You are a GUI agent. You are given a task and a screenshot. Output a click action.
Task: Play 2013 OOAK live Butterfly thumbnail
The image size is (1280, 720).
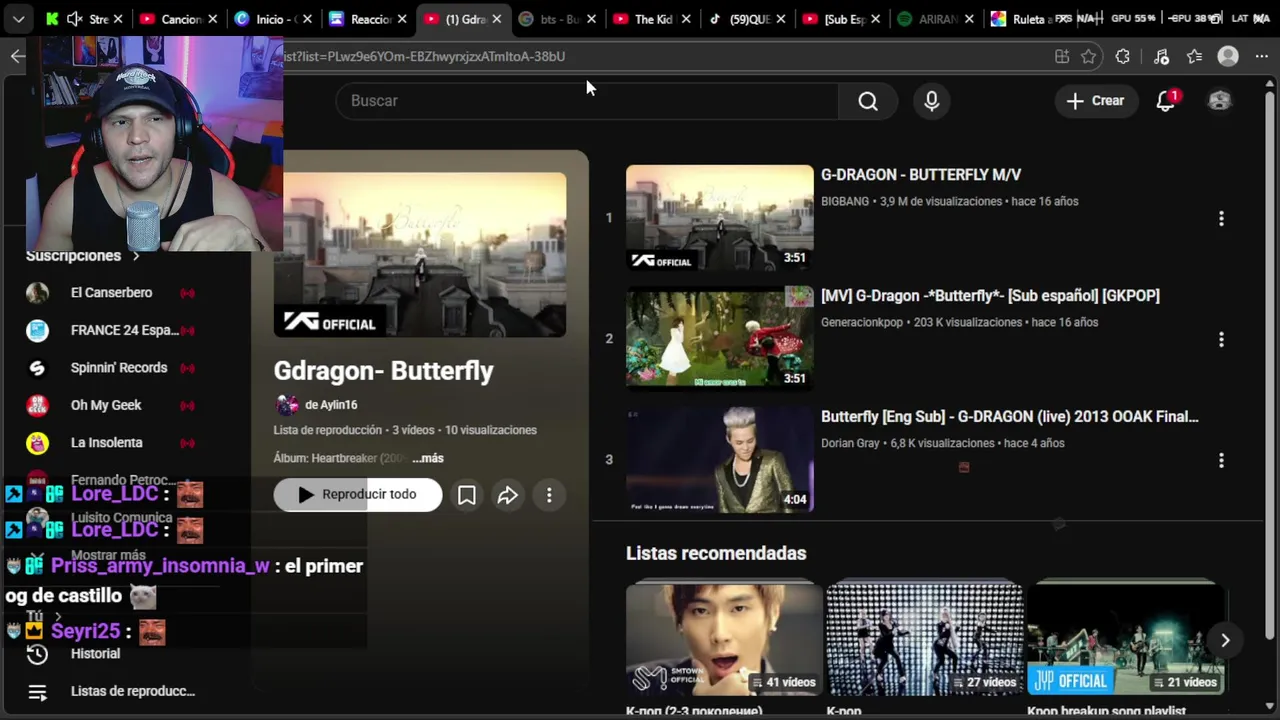[720, 460]
